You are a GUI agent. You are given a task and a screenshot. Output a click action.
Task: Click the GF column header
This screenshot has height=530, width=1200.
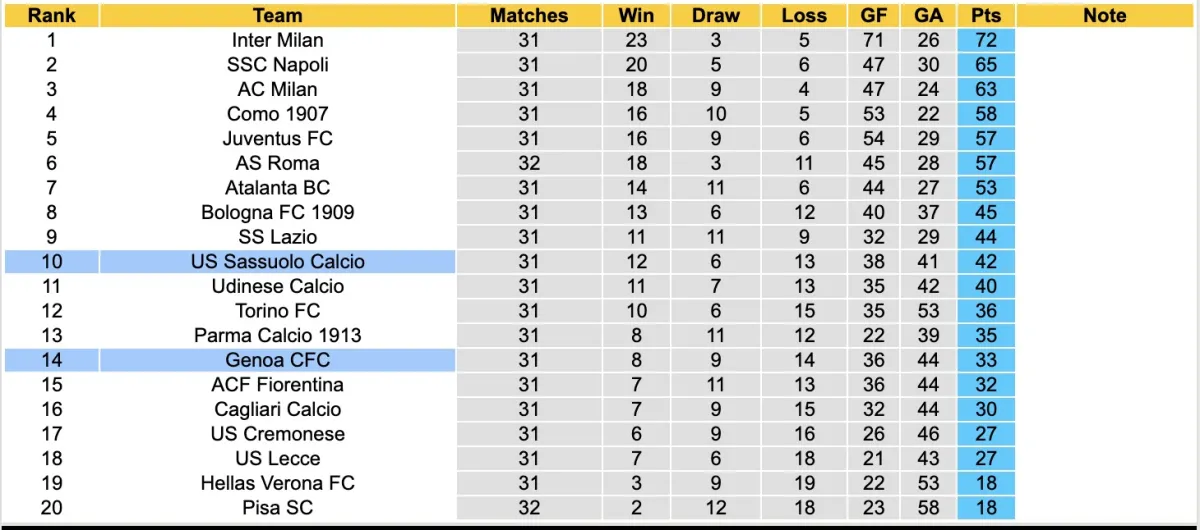click(874, 15)
